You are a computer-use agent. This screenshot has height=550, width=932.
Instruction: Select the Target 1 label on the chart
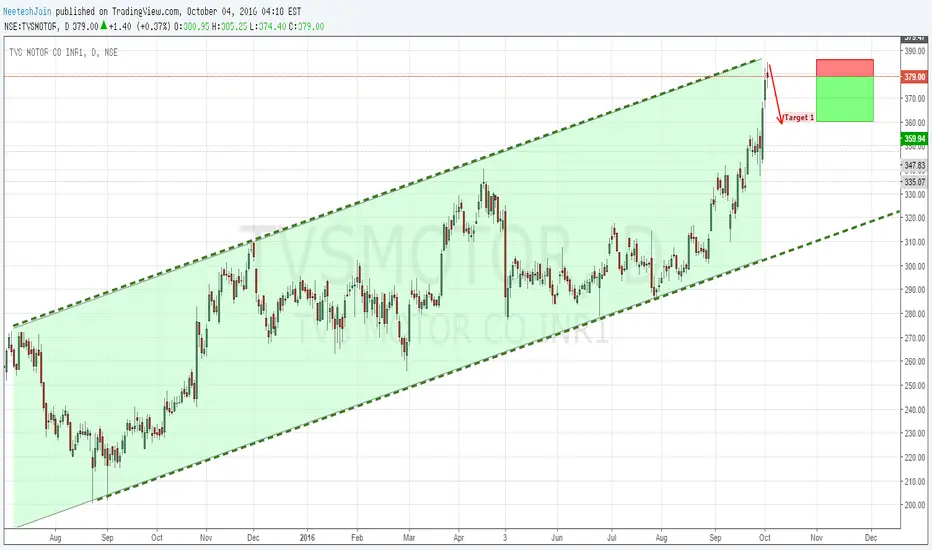(799, 118)
